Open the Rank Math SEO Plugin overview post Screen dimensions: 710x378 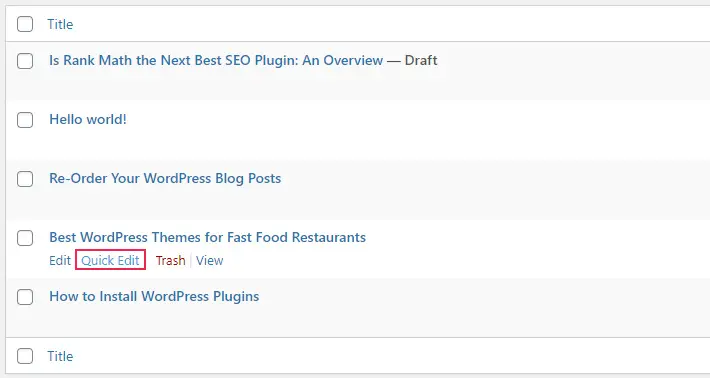(216, 60)
